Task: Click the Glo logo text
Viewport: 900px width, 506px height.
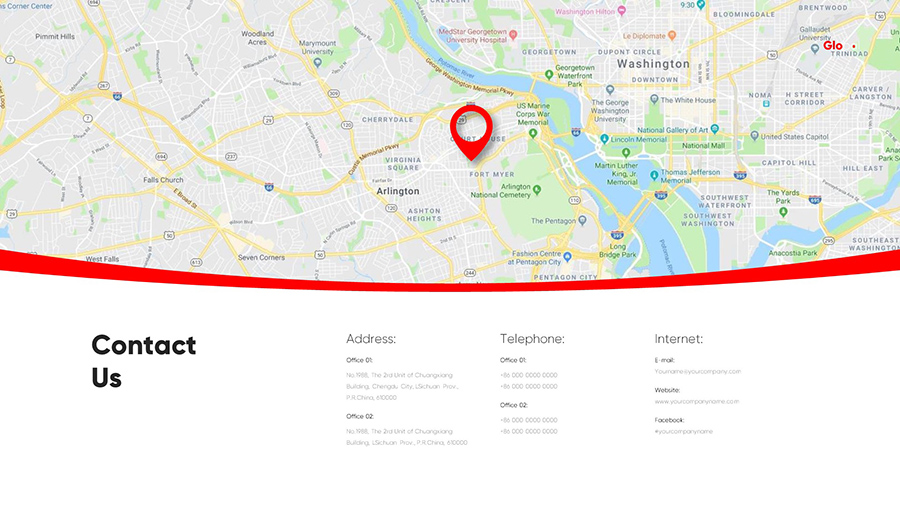Action: (x=833, y=46)
